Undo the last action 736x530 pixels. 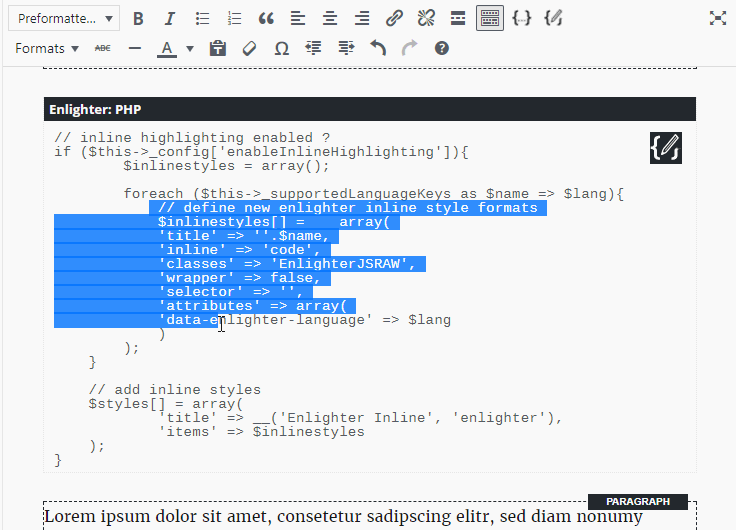pos(378,48)
